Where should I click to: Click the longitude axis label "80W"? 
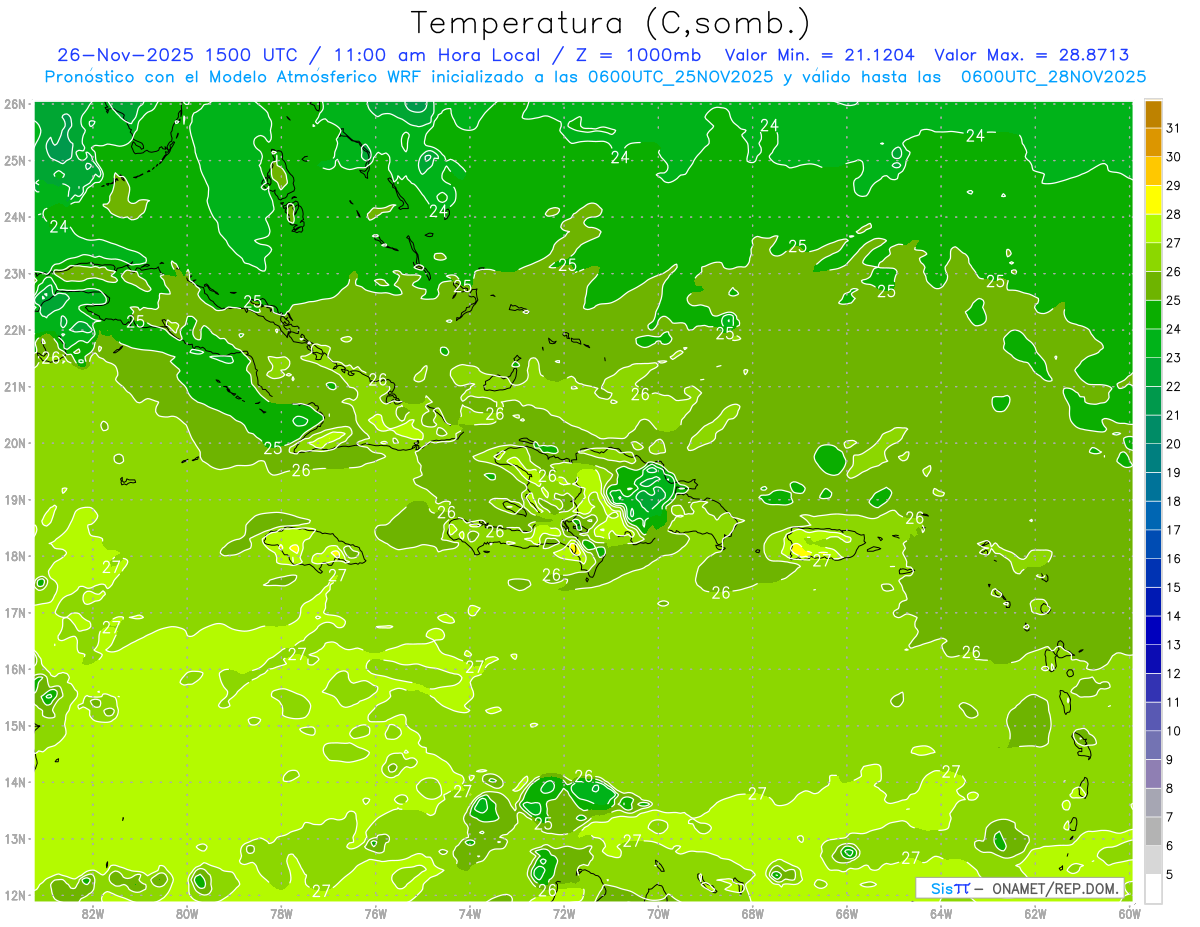click(187, 913)
